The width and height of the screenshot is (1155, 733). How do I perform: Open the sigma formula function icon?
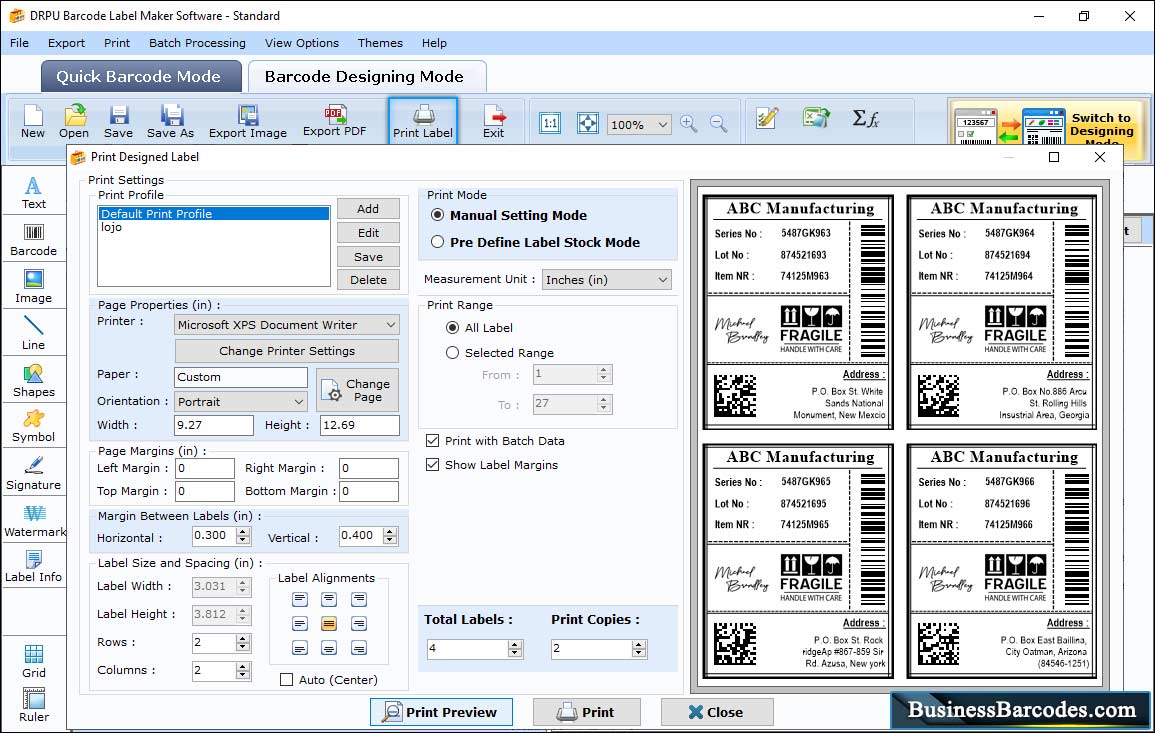866,118
